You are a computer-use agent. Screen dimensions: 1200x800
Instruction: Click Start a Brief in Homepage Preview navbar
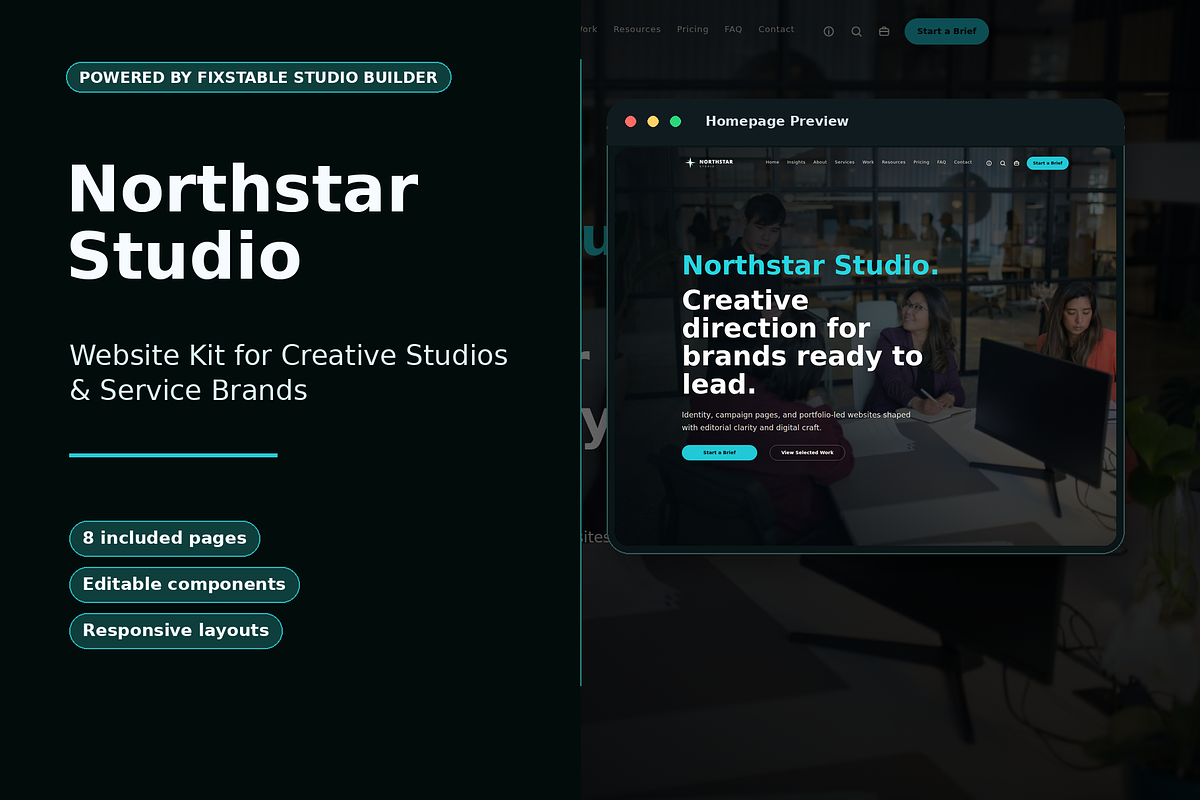tap(1047, 163)
